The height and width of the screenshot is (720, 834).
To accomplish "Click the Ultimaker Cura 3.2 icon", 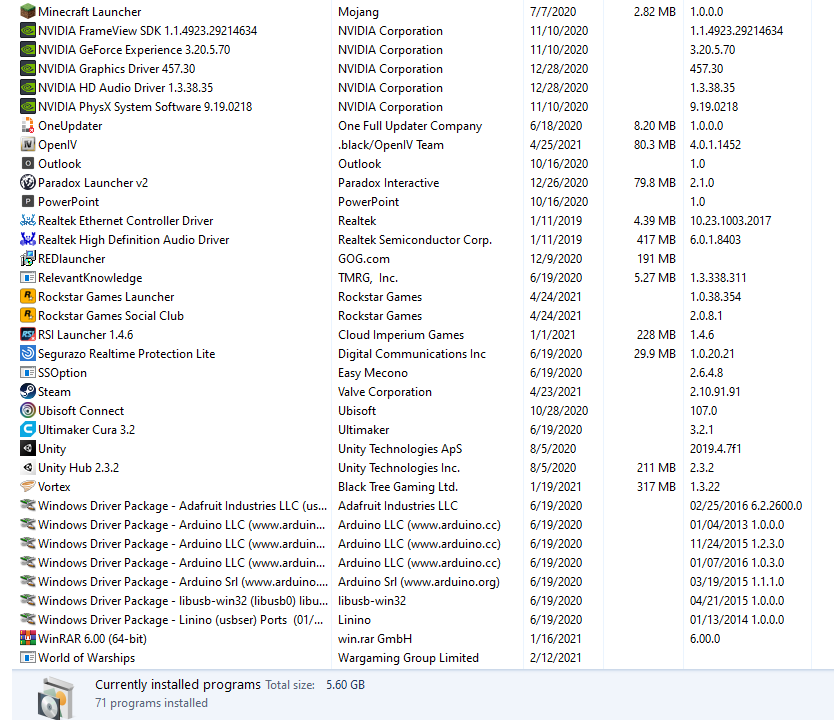I will click(x=28, y=429).
